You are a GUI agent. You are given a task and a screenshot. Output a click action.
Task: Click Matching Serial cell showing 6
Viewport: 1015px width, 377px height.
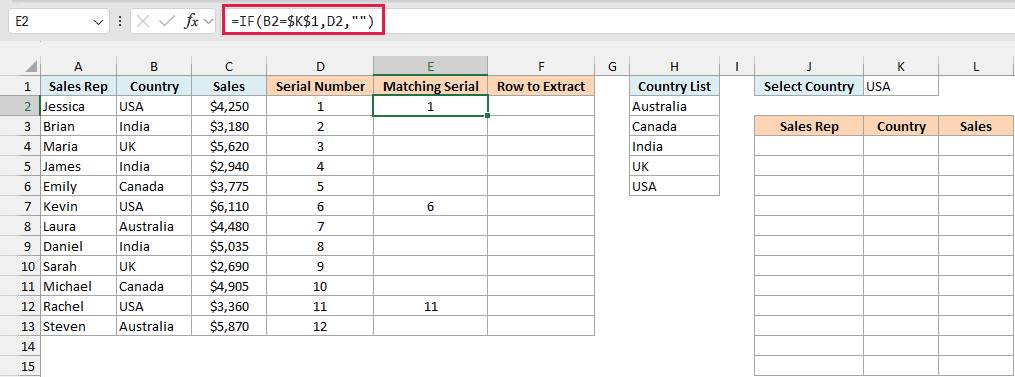(x=430, y=207)
